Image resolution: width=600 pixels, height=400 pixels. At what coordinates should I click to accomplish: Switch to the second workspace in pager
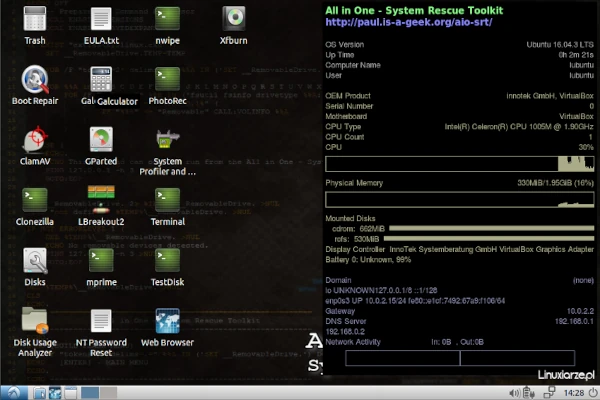(108, 393)
